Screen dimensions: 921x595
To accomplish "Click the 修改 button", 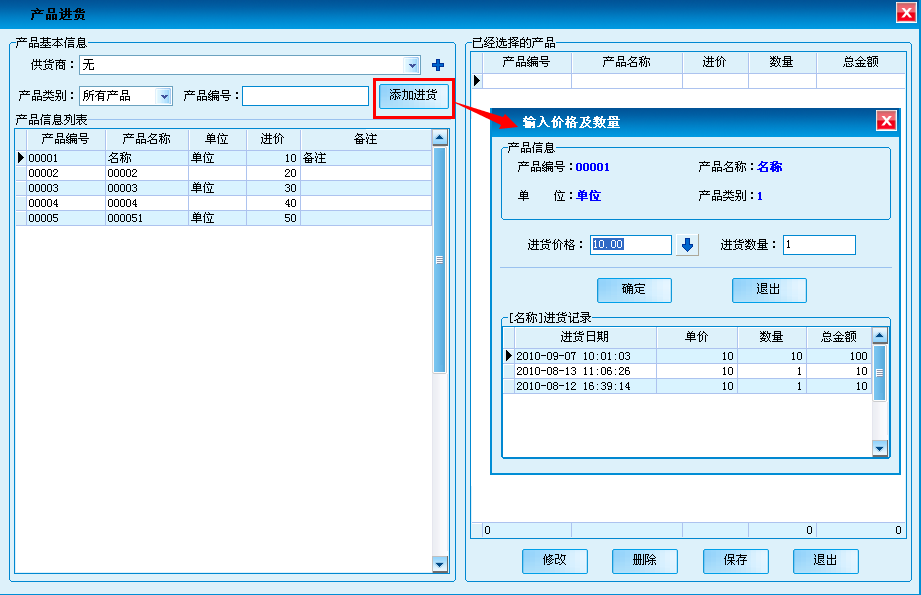I will (554, 561).
